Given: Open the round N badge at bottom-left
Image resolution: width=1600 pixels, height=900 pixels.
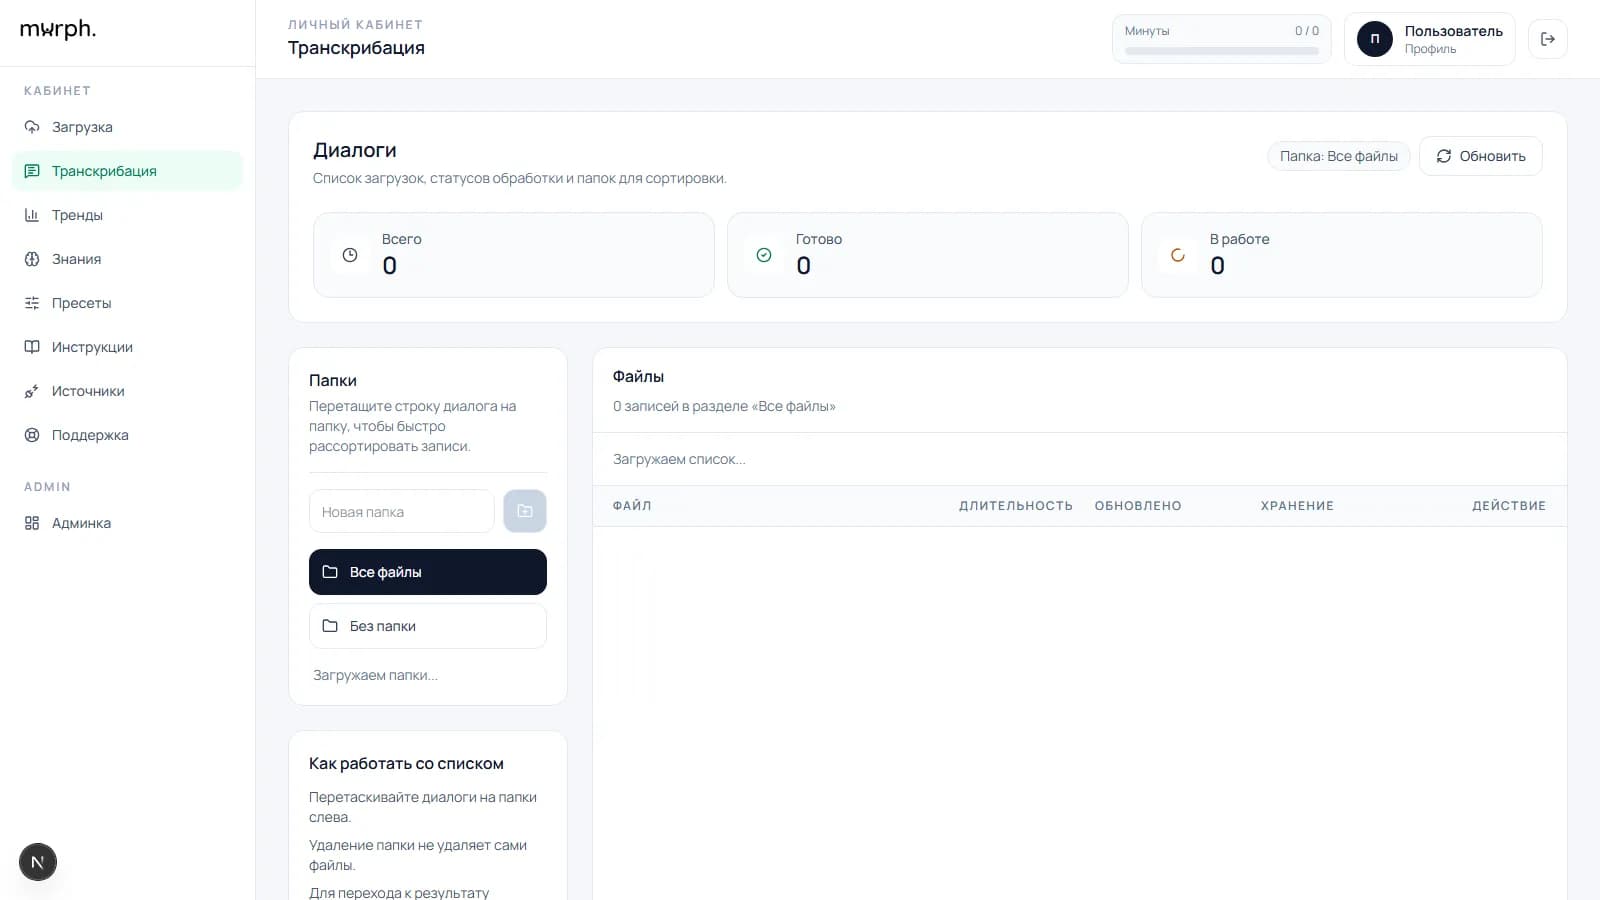Looking at the screenshot, I should click(x=38, y=862).
